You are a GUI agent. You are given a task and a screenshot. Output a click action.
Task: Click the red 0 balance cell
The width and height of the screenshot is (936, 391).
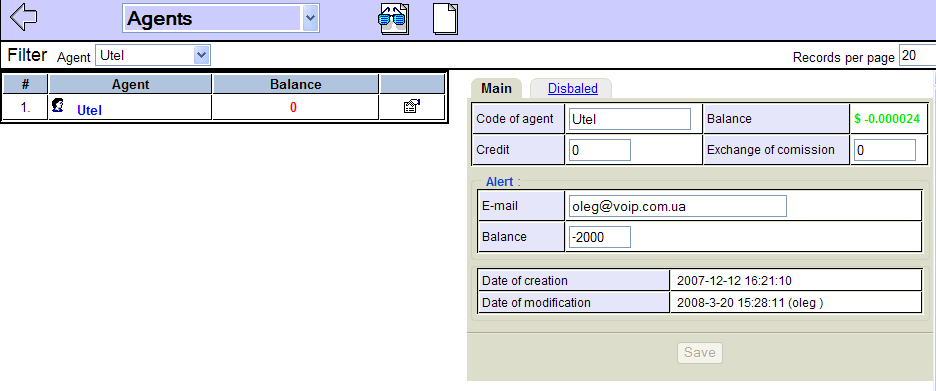(x=295, y=107)
